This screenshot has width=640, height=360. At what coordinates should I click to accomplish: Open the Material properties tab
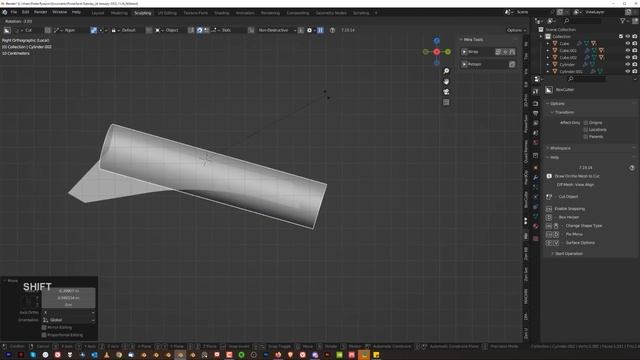click(x=536, y=226)
